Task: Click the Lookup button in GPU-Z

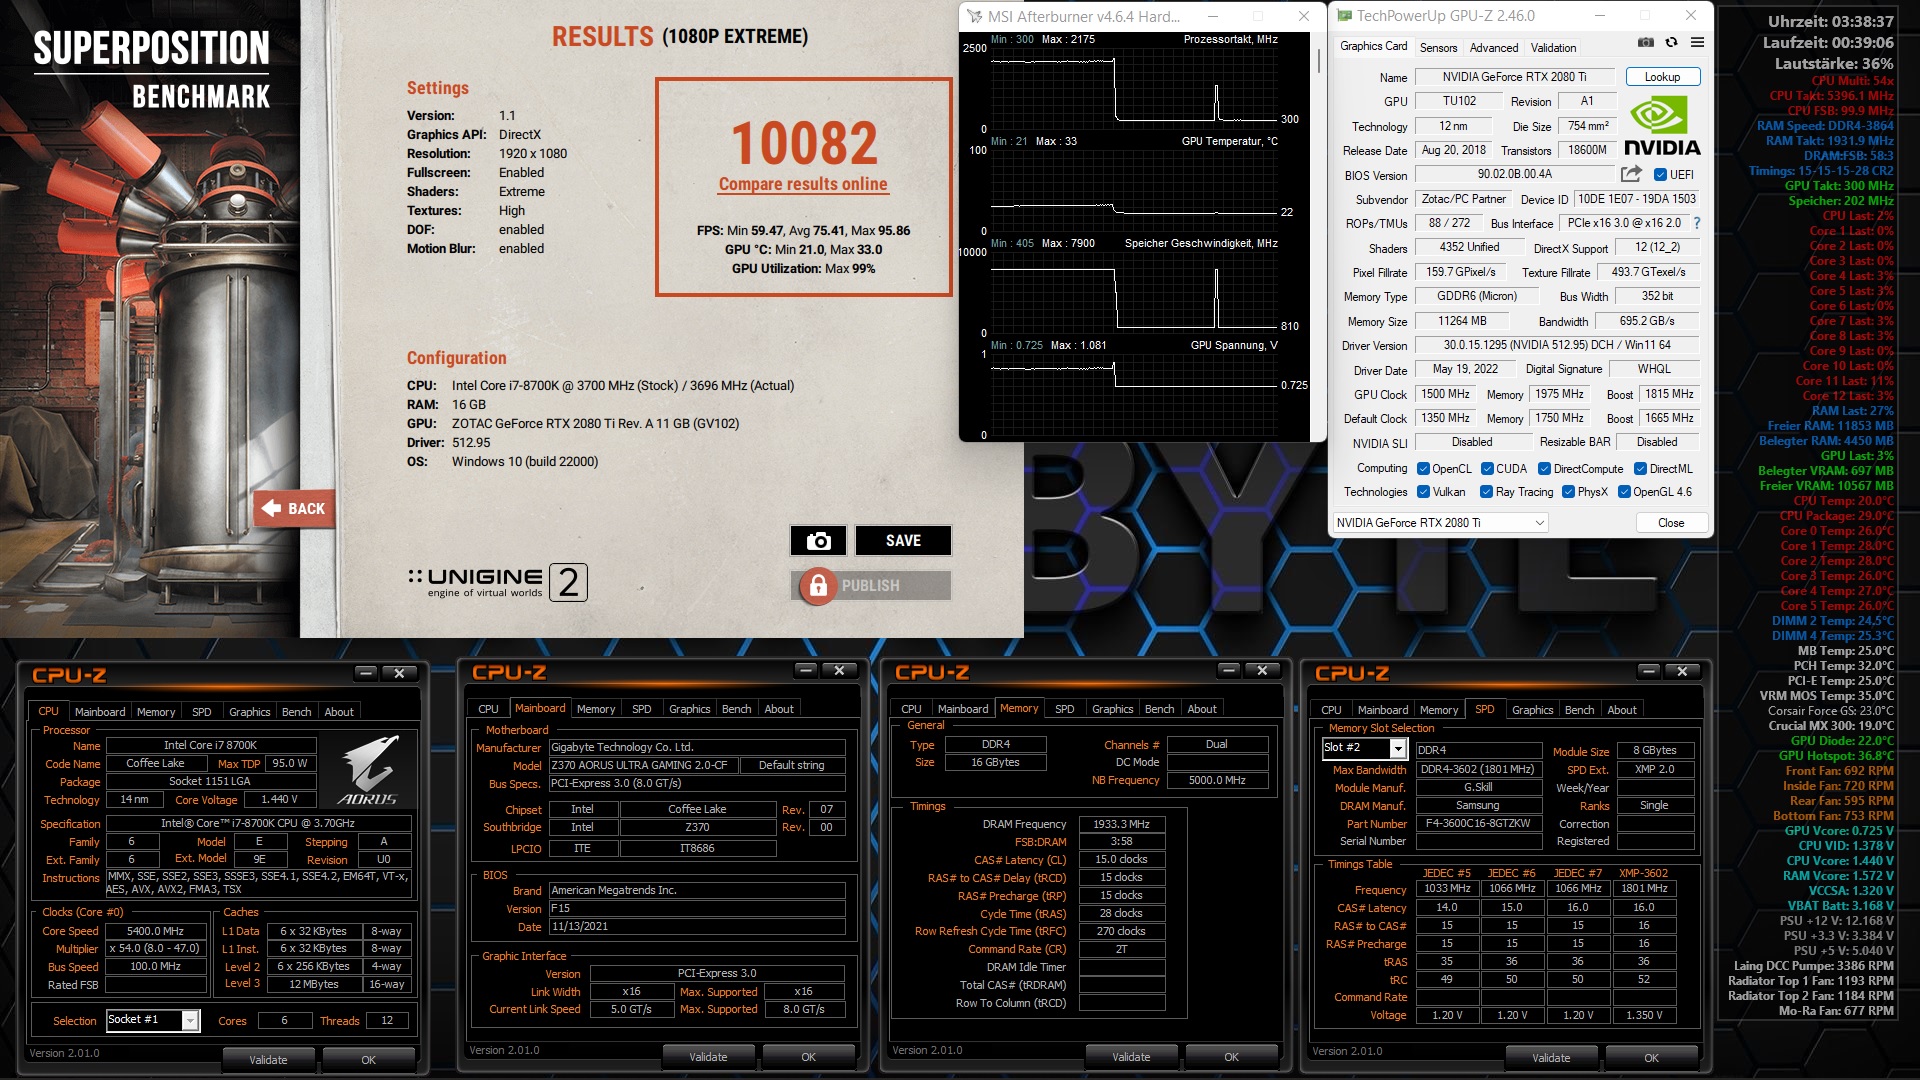Action: pos(1662,77)
